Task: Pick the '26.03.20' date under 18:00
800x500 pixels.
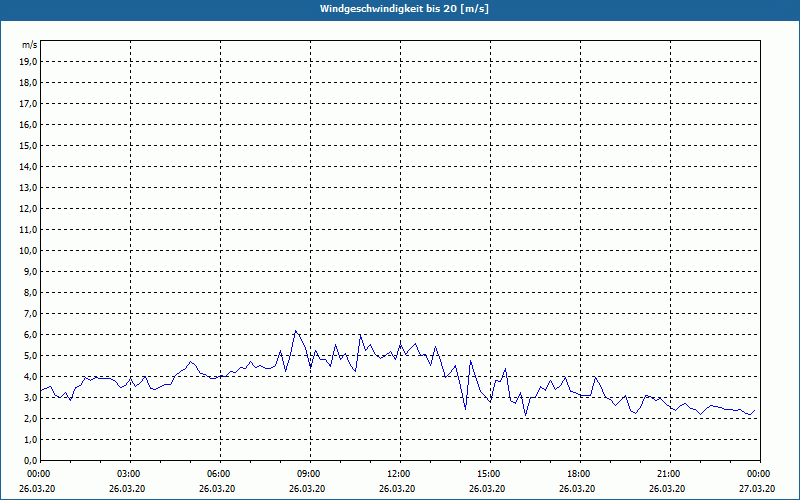Action: [577, 489]
